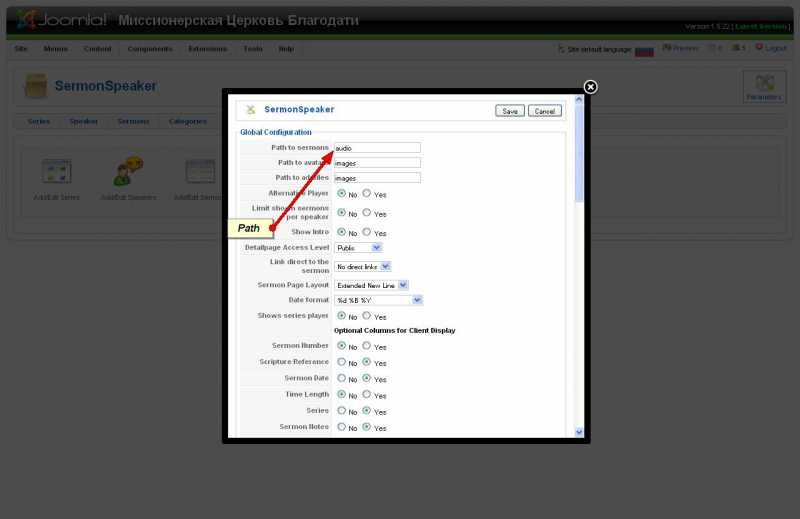Click the Path to avatar input field
The width and height of the screenshot is (800, 519).
click(377, 163)
